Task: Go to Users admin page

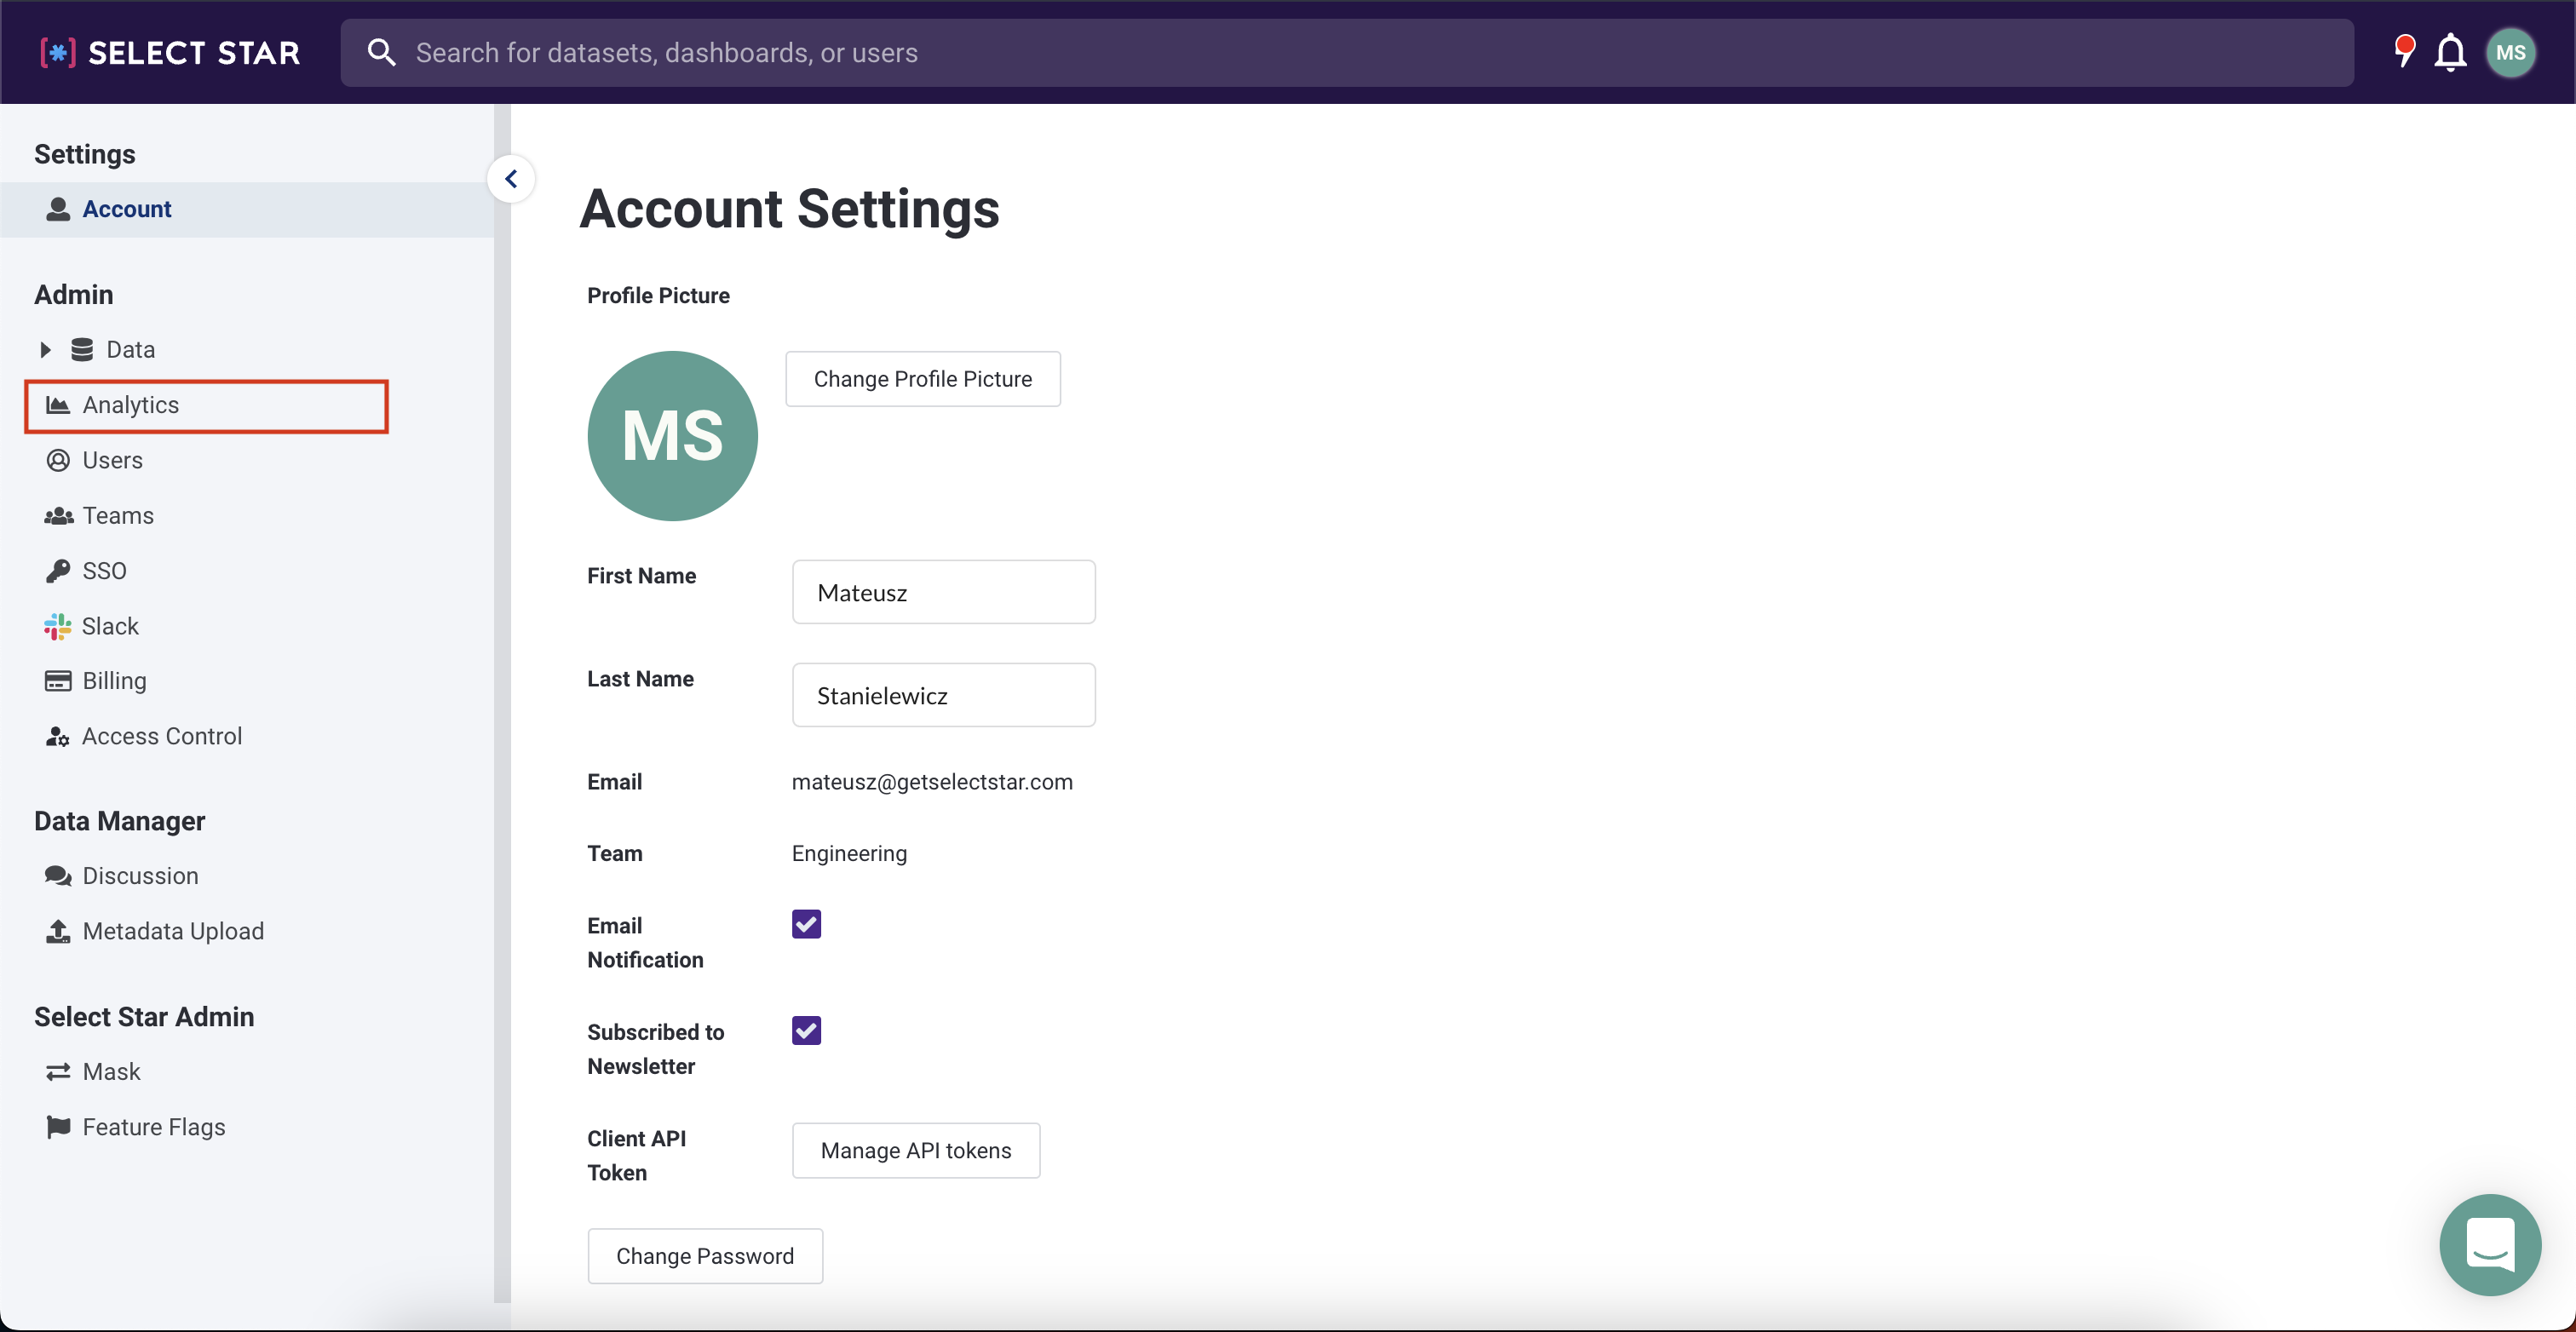Action: point(113,460)
